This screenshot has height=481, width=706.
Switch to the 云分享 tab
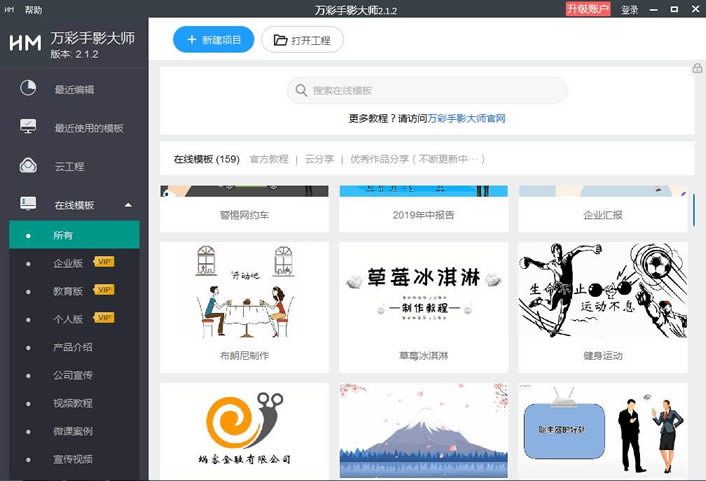(x=319, y=159)
